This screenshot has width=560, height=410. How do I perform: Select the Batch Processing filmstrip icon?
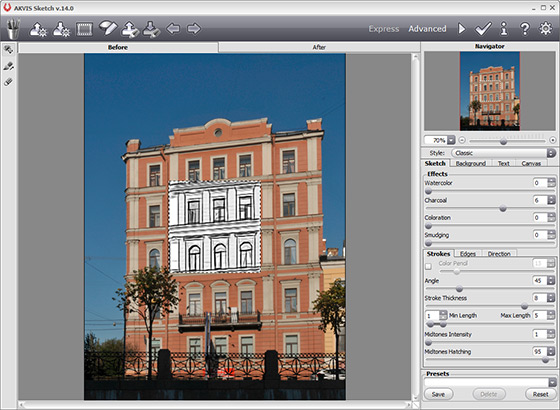coord(84,29)
